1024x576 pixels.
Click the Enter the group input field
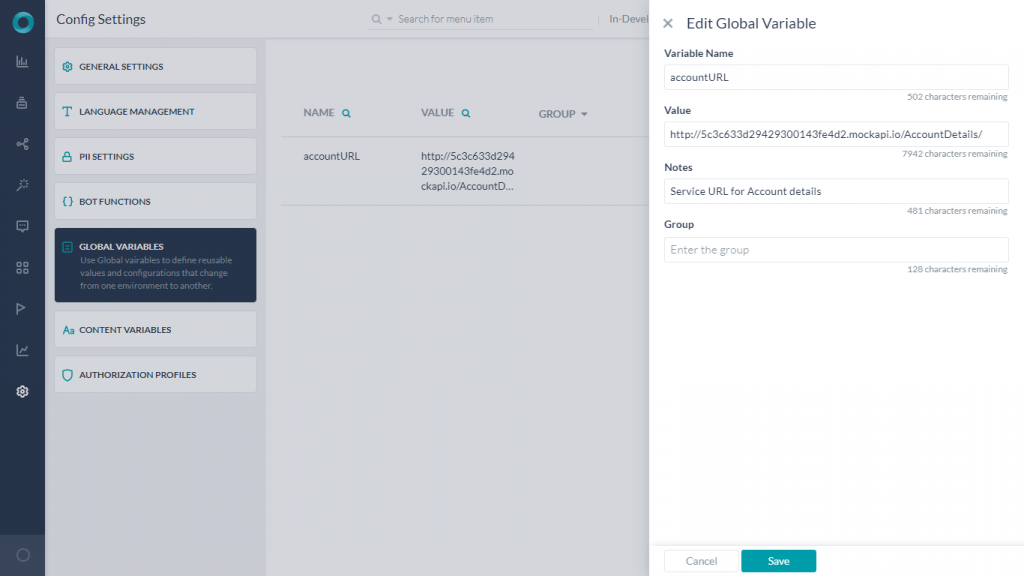(836, 249)
